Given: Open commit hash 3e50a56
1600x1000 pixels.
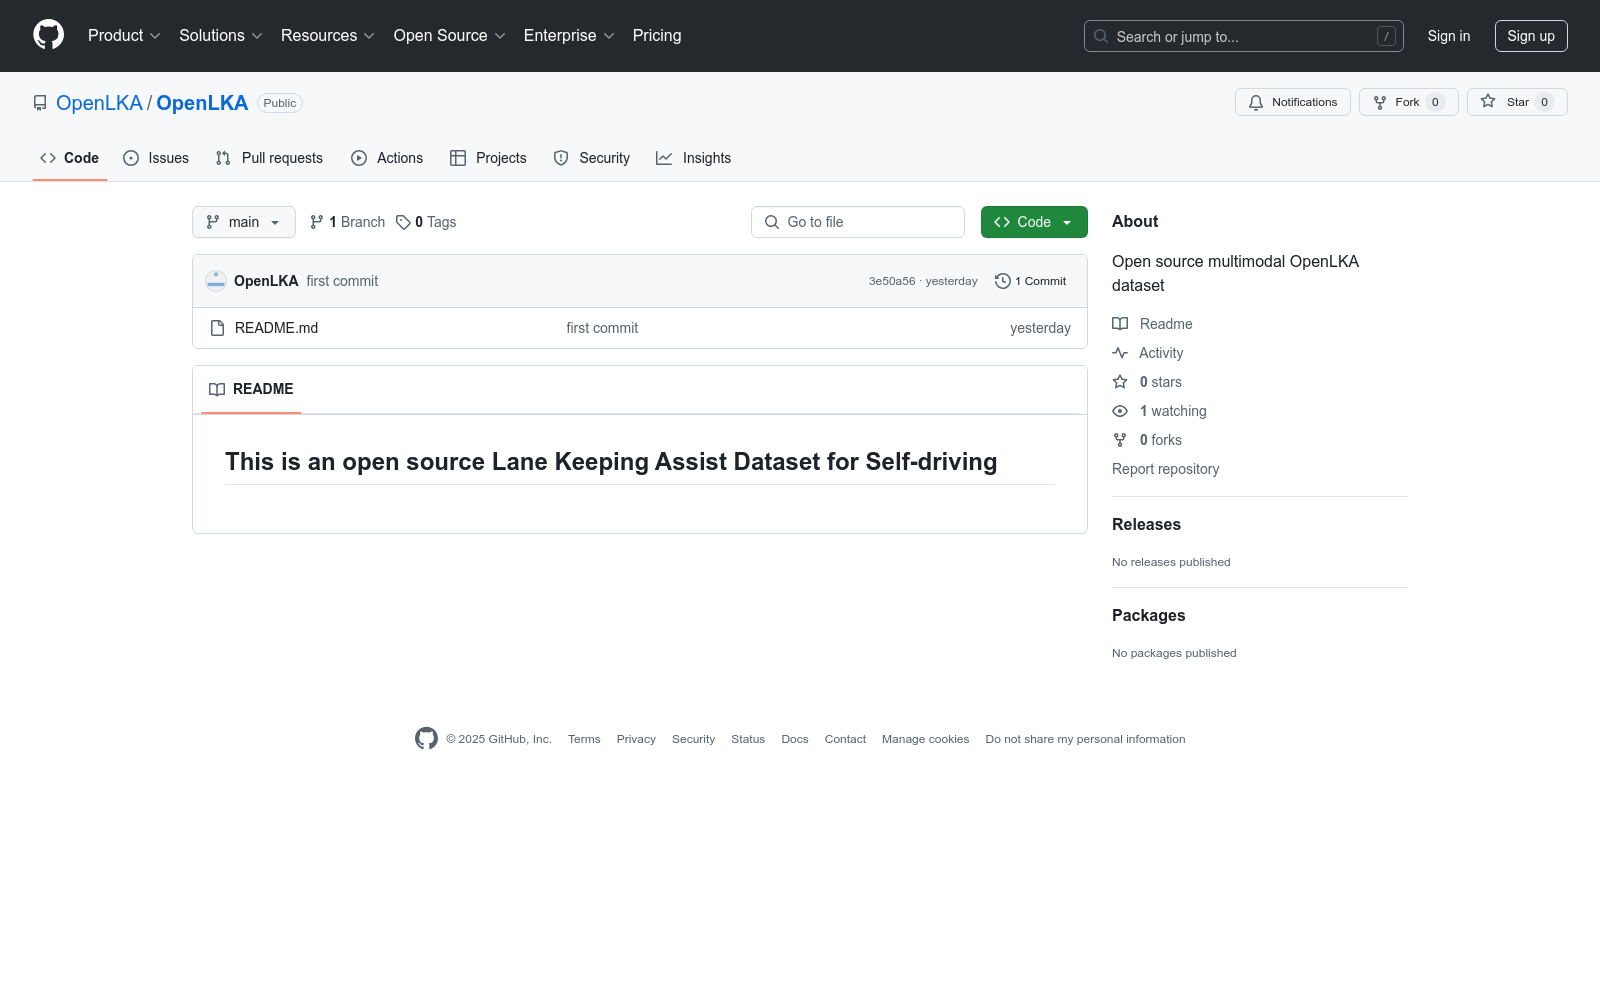Looking at the screenshot, I should tap(892, 281).
